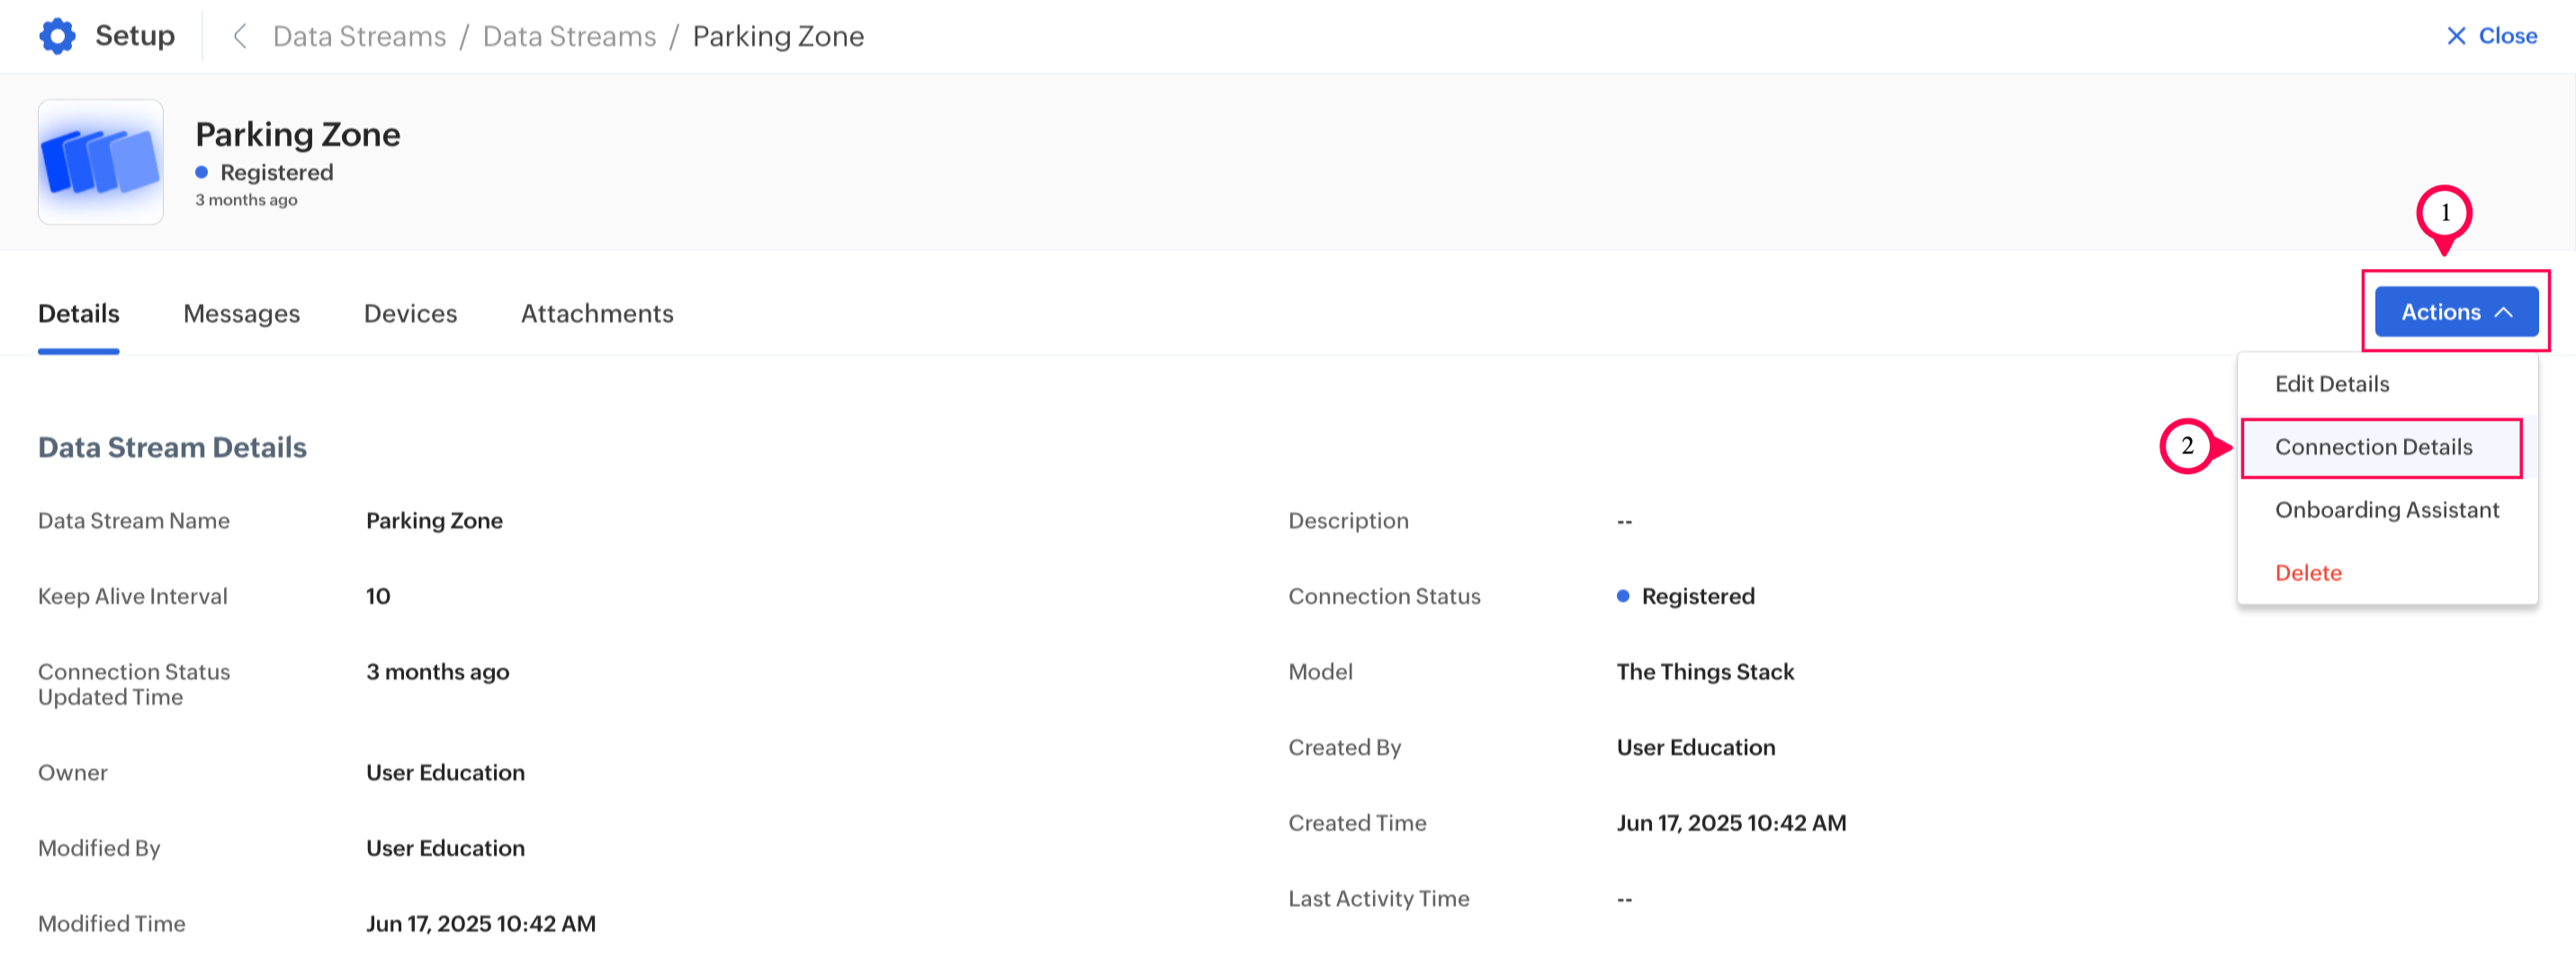
Task: Switch to the Messages tab
Action: pos(241,314)
